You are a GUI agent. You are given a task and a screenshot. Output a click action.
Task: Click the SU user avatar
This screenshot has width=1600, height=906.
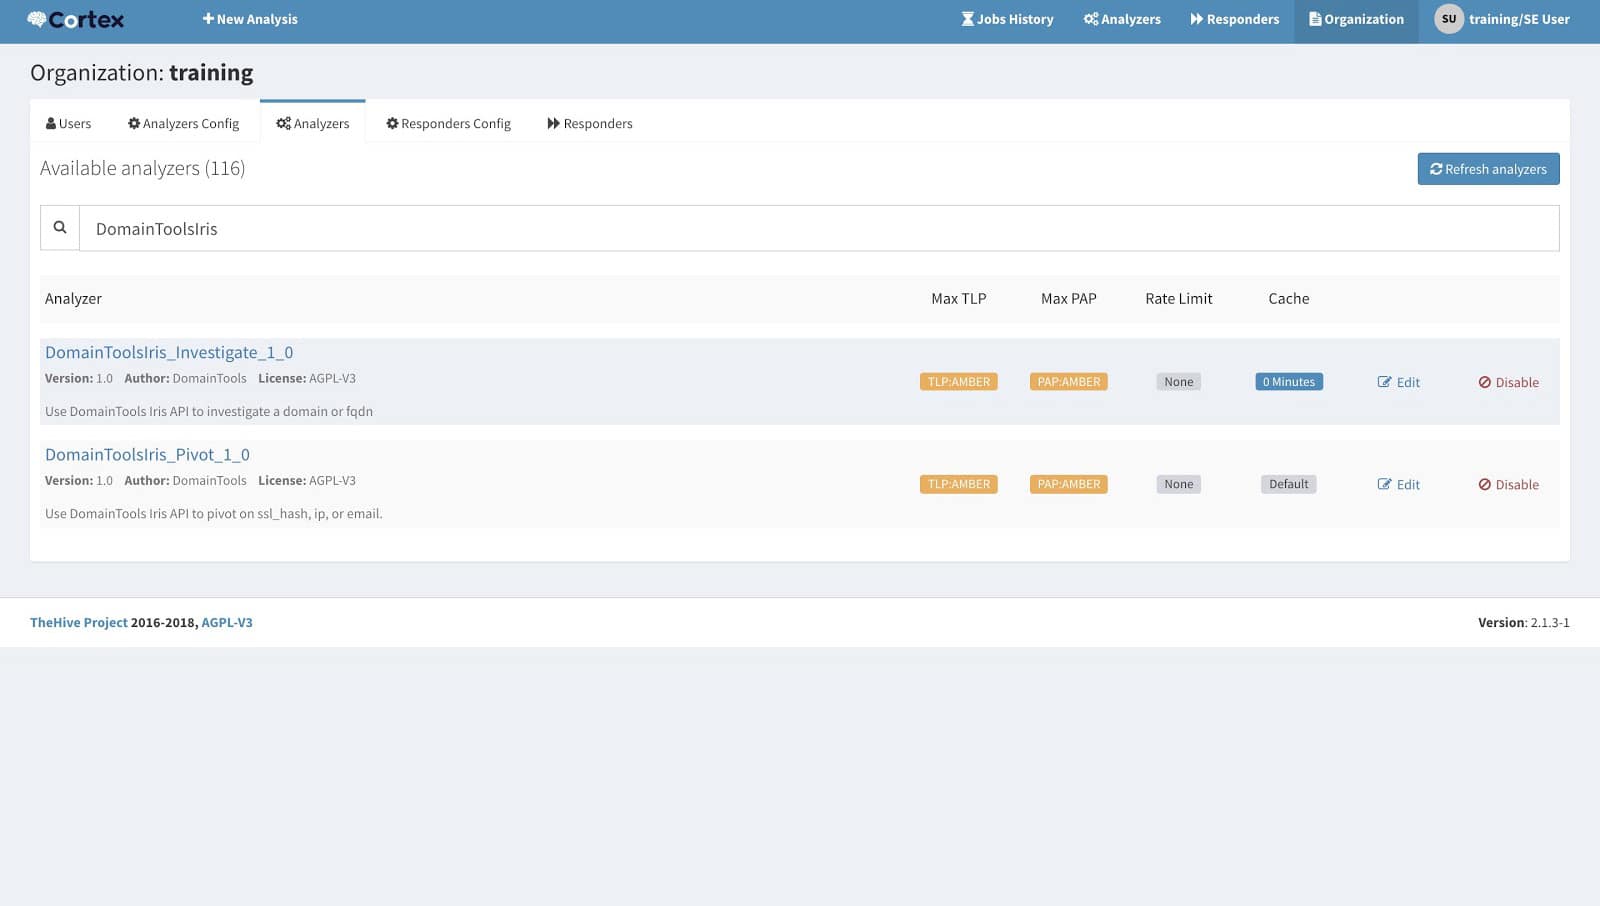coord(1449,19)
